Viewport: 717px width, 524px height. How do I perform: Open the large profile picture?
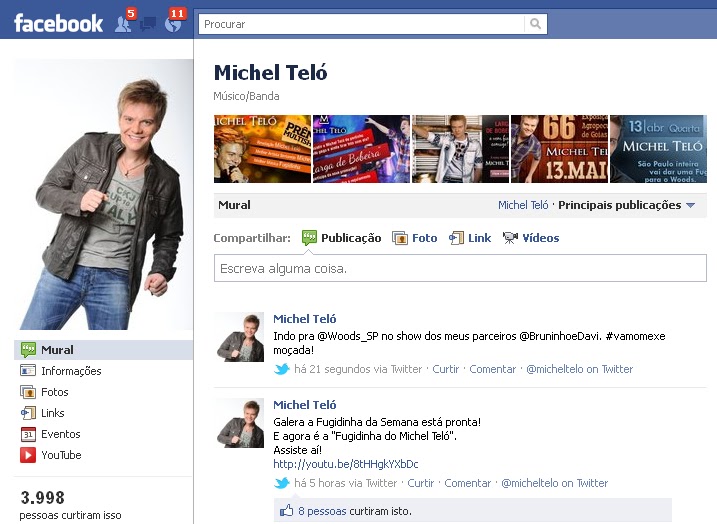click(104, 194)
